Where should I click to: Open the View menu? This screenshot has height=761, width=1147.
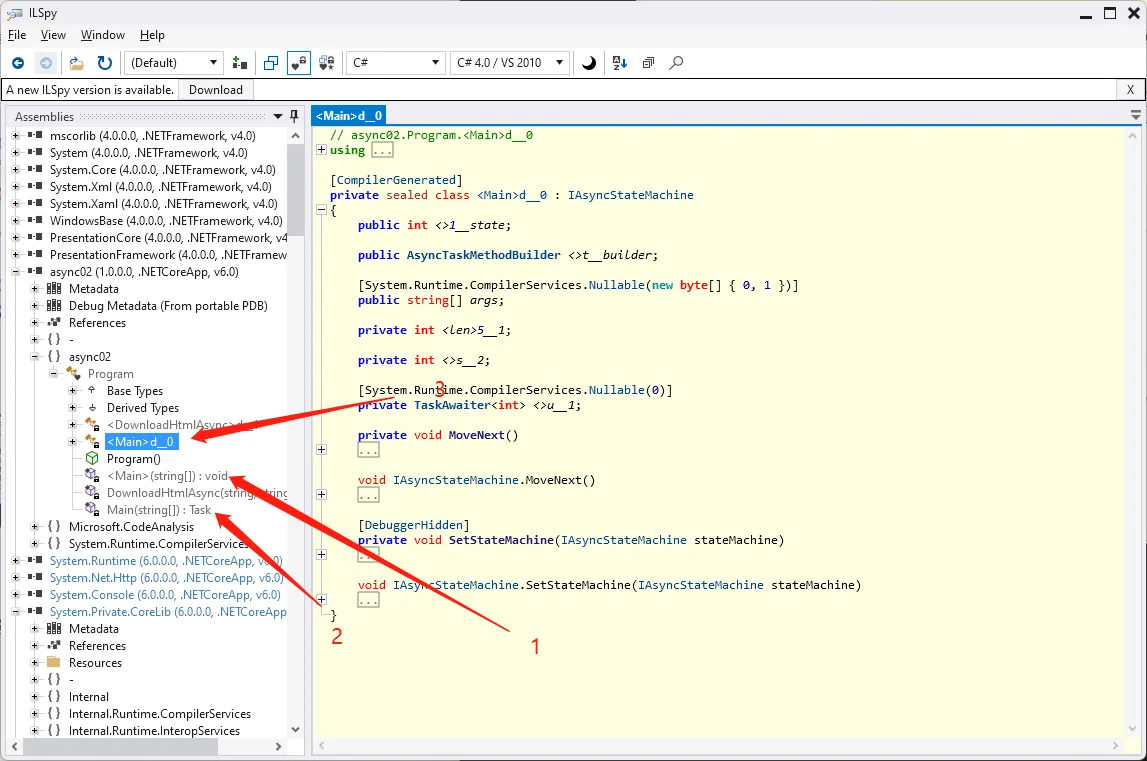coord(53,35)
